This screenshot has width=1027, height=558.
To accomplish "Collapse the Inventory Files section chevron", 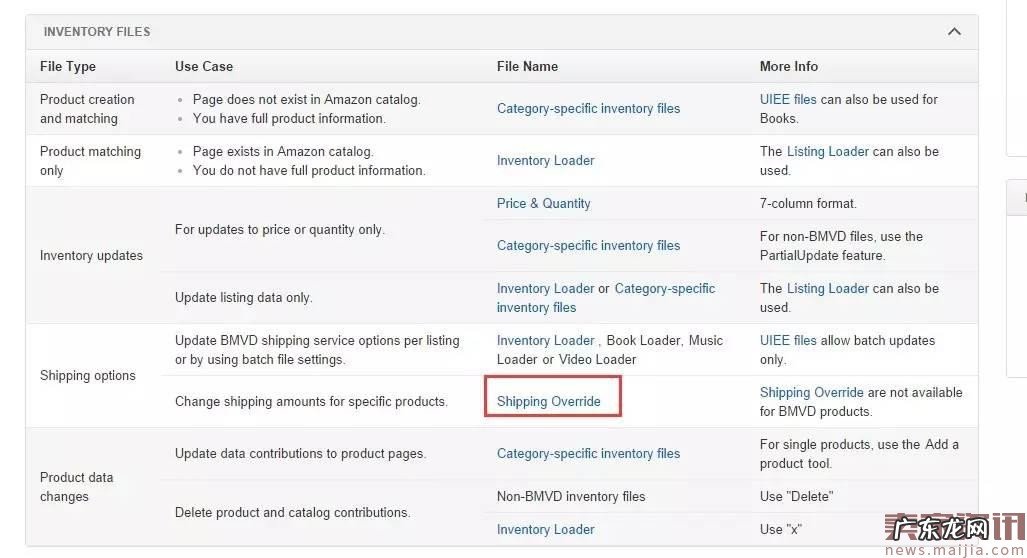I will (x=954, y=32).
